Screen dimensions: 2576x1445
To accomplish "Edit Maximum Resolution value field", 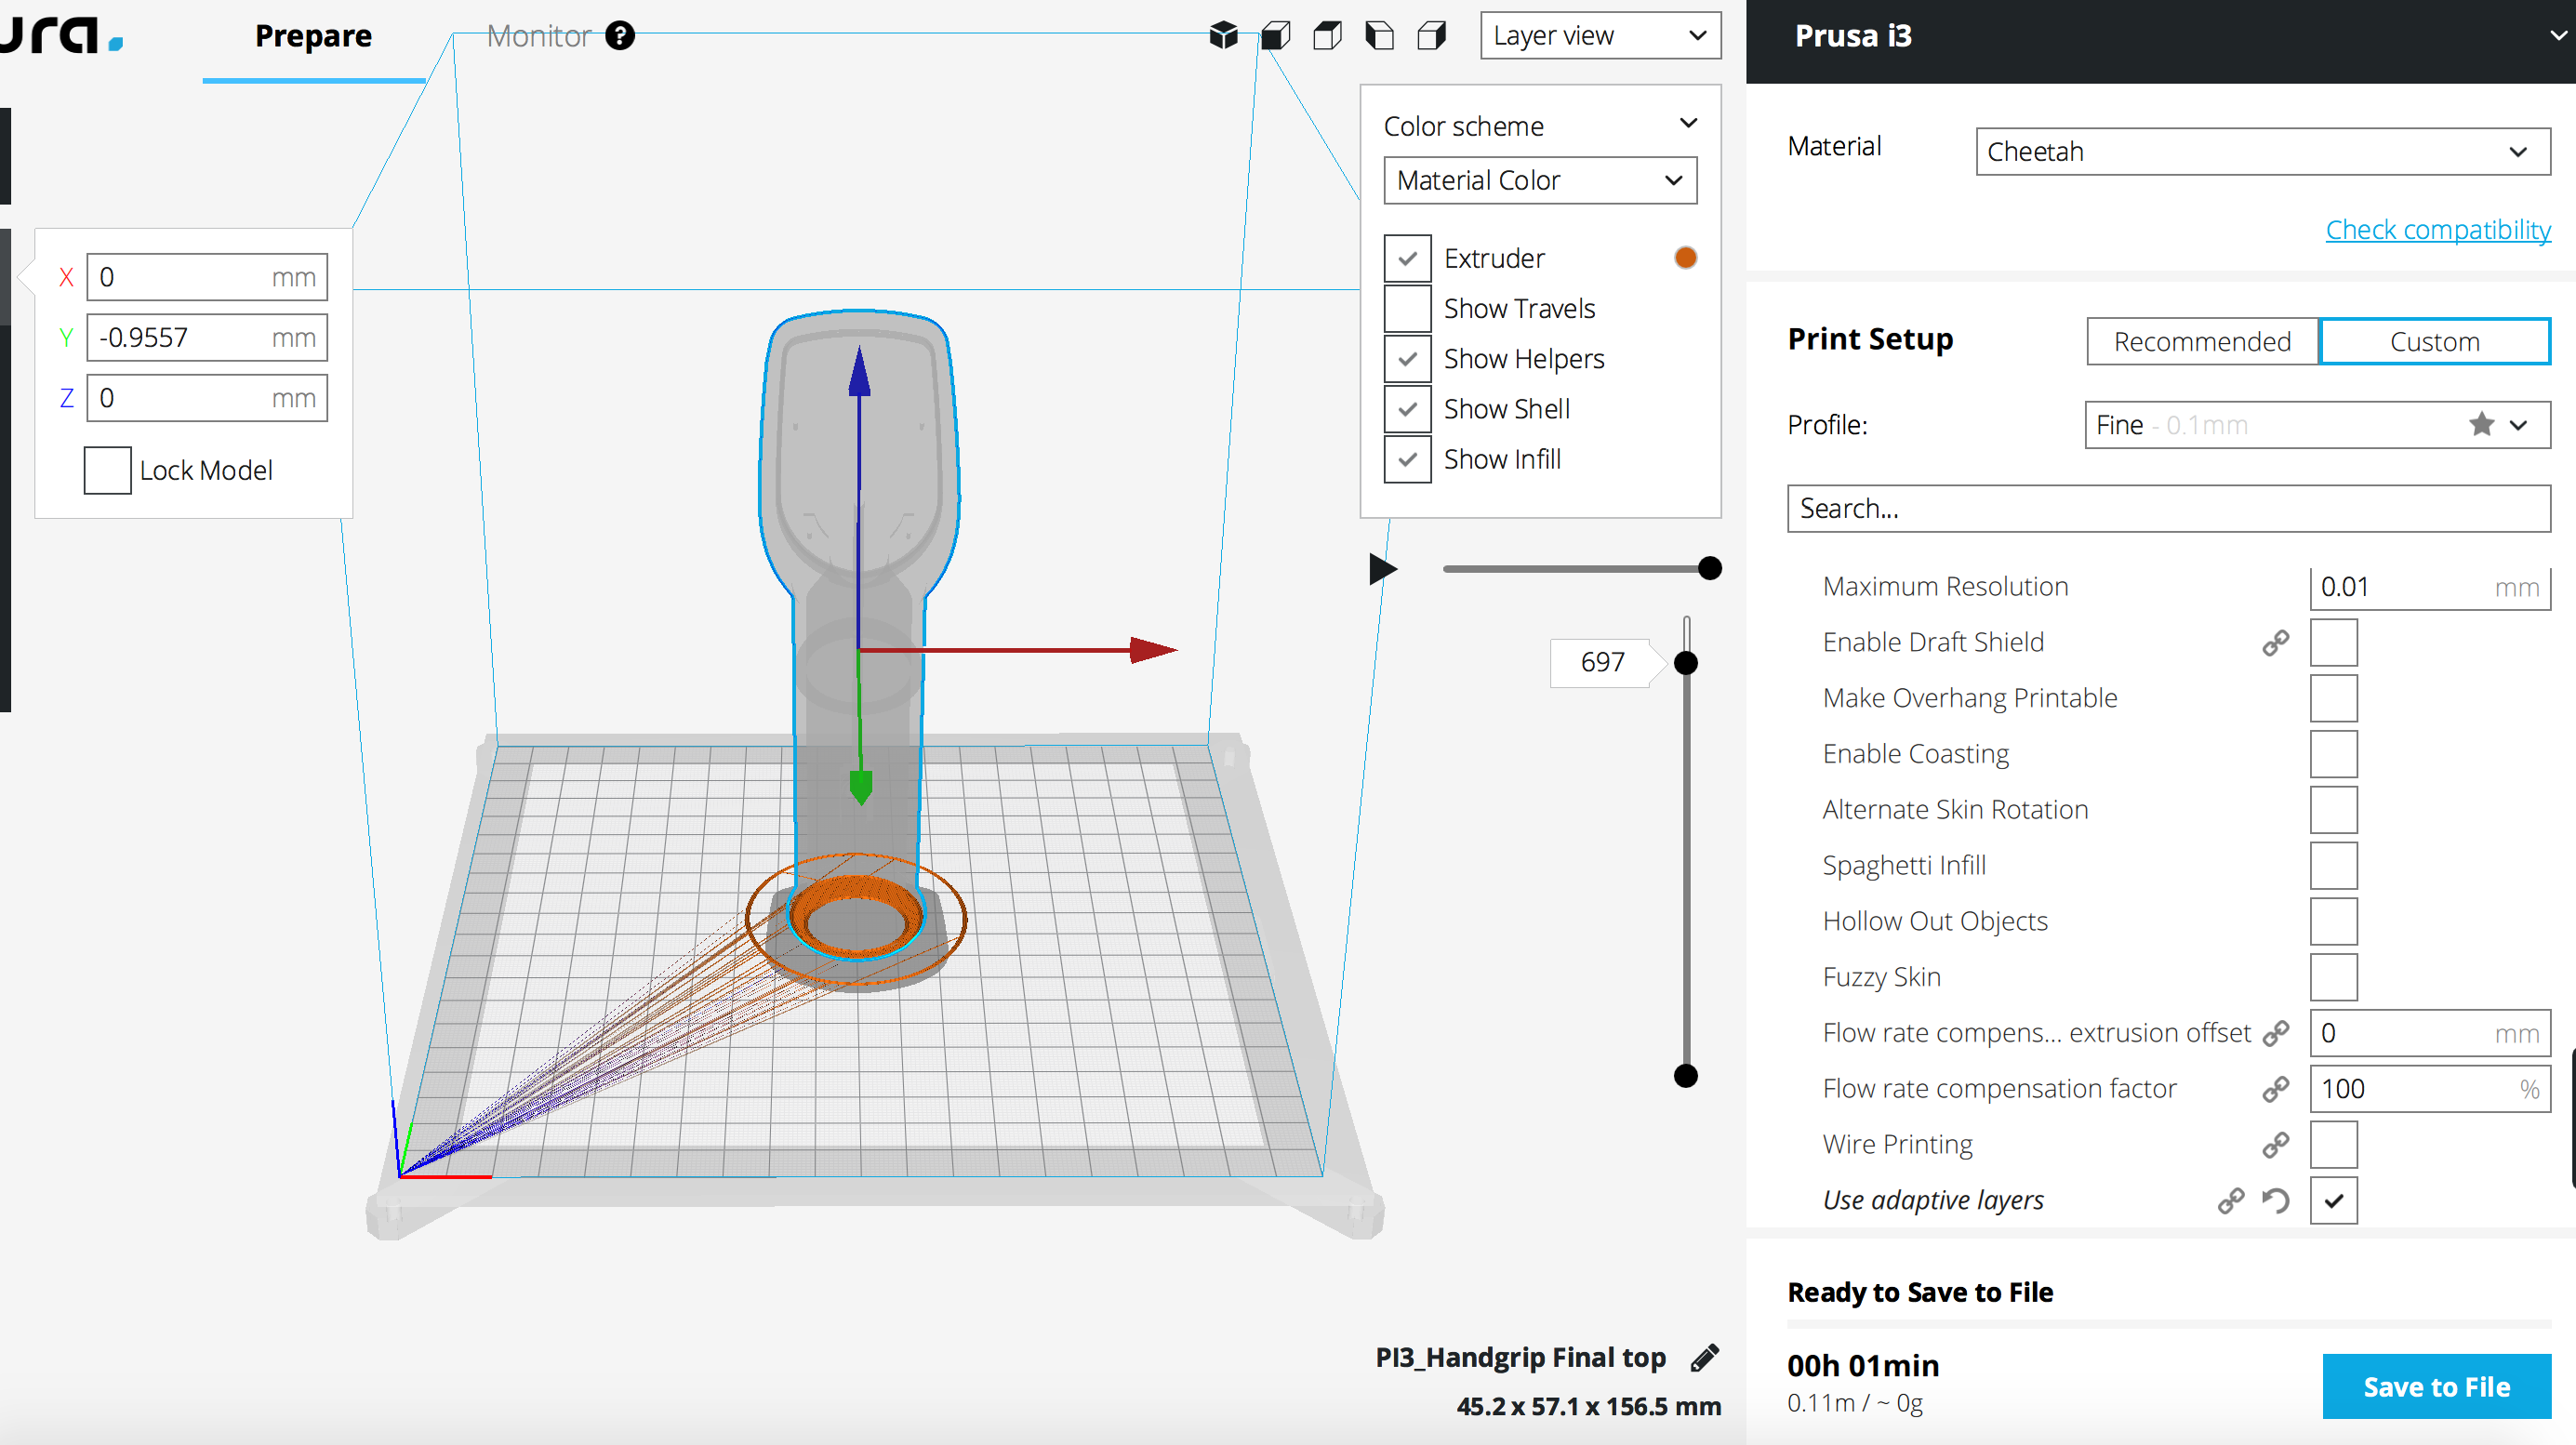I will (2430, 587).
